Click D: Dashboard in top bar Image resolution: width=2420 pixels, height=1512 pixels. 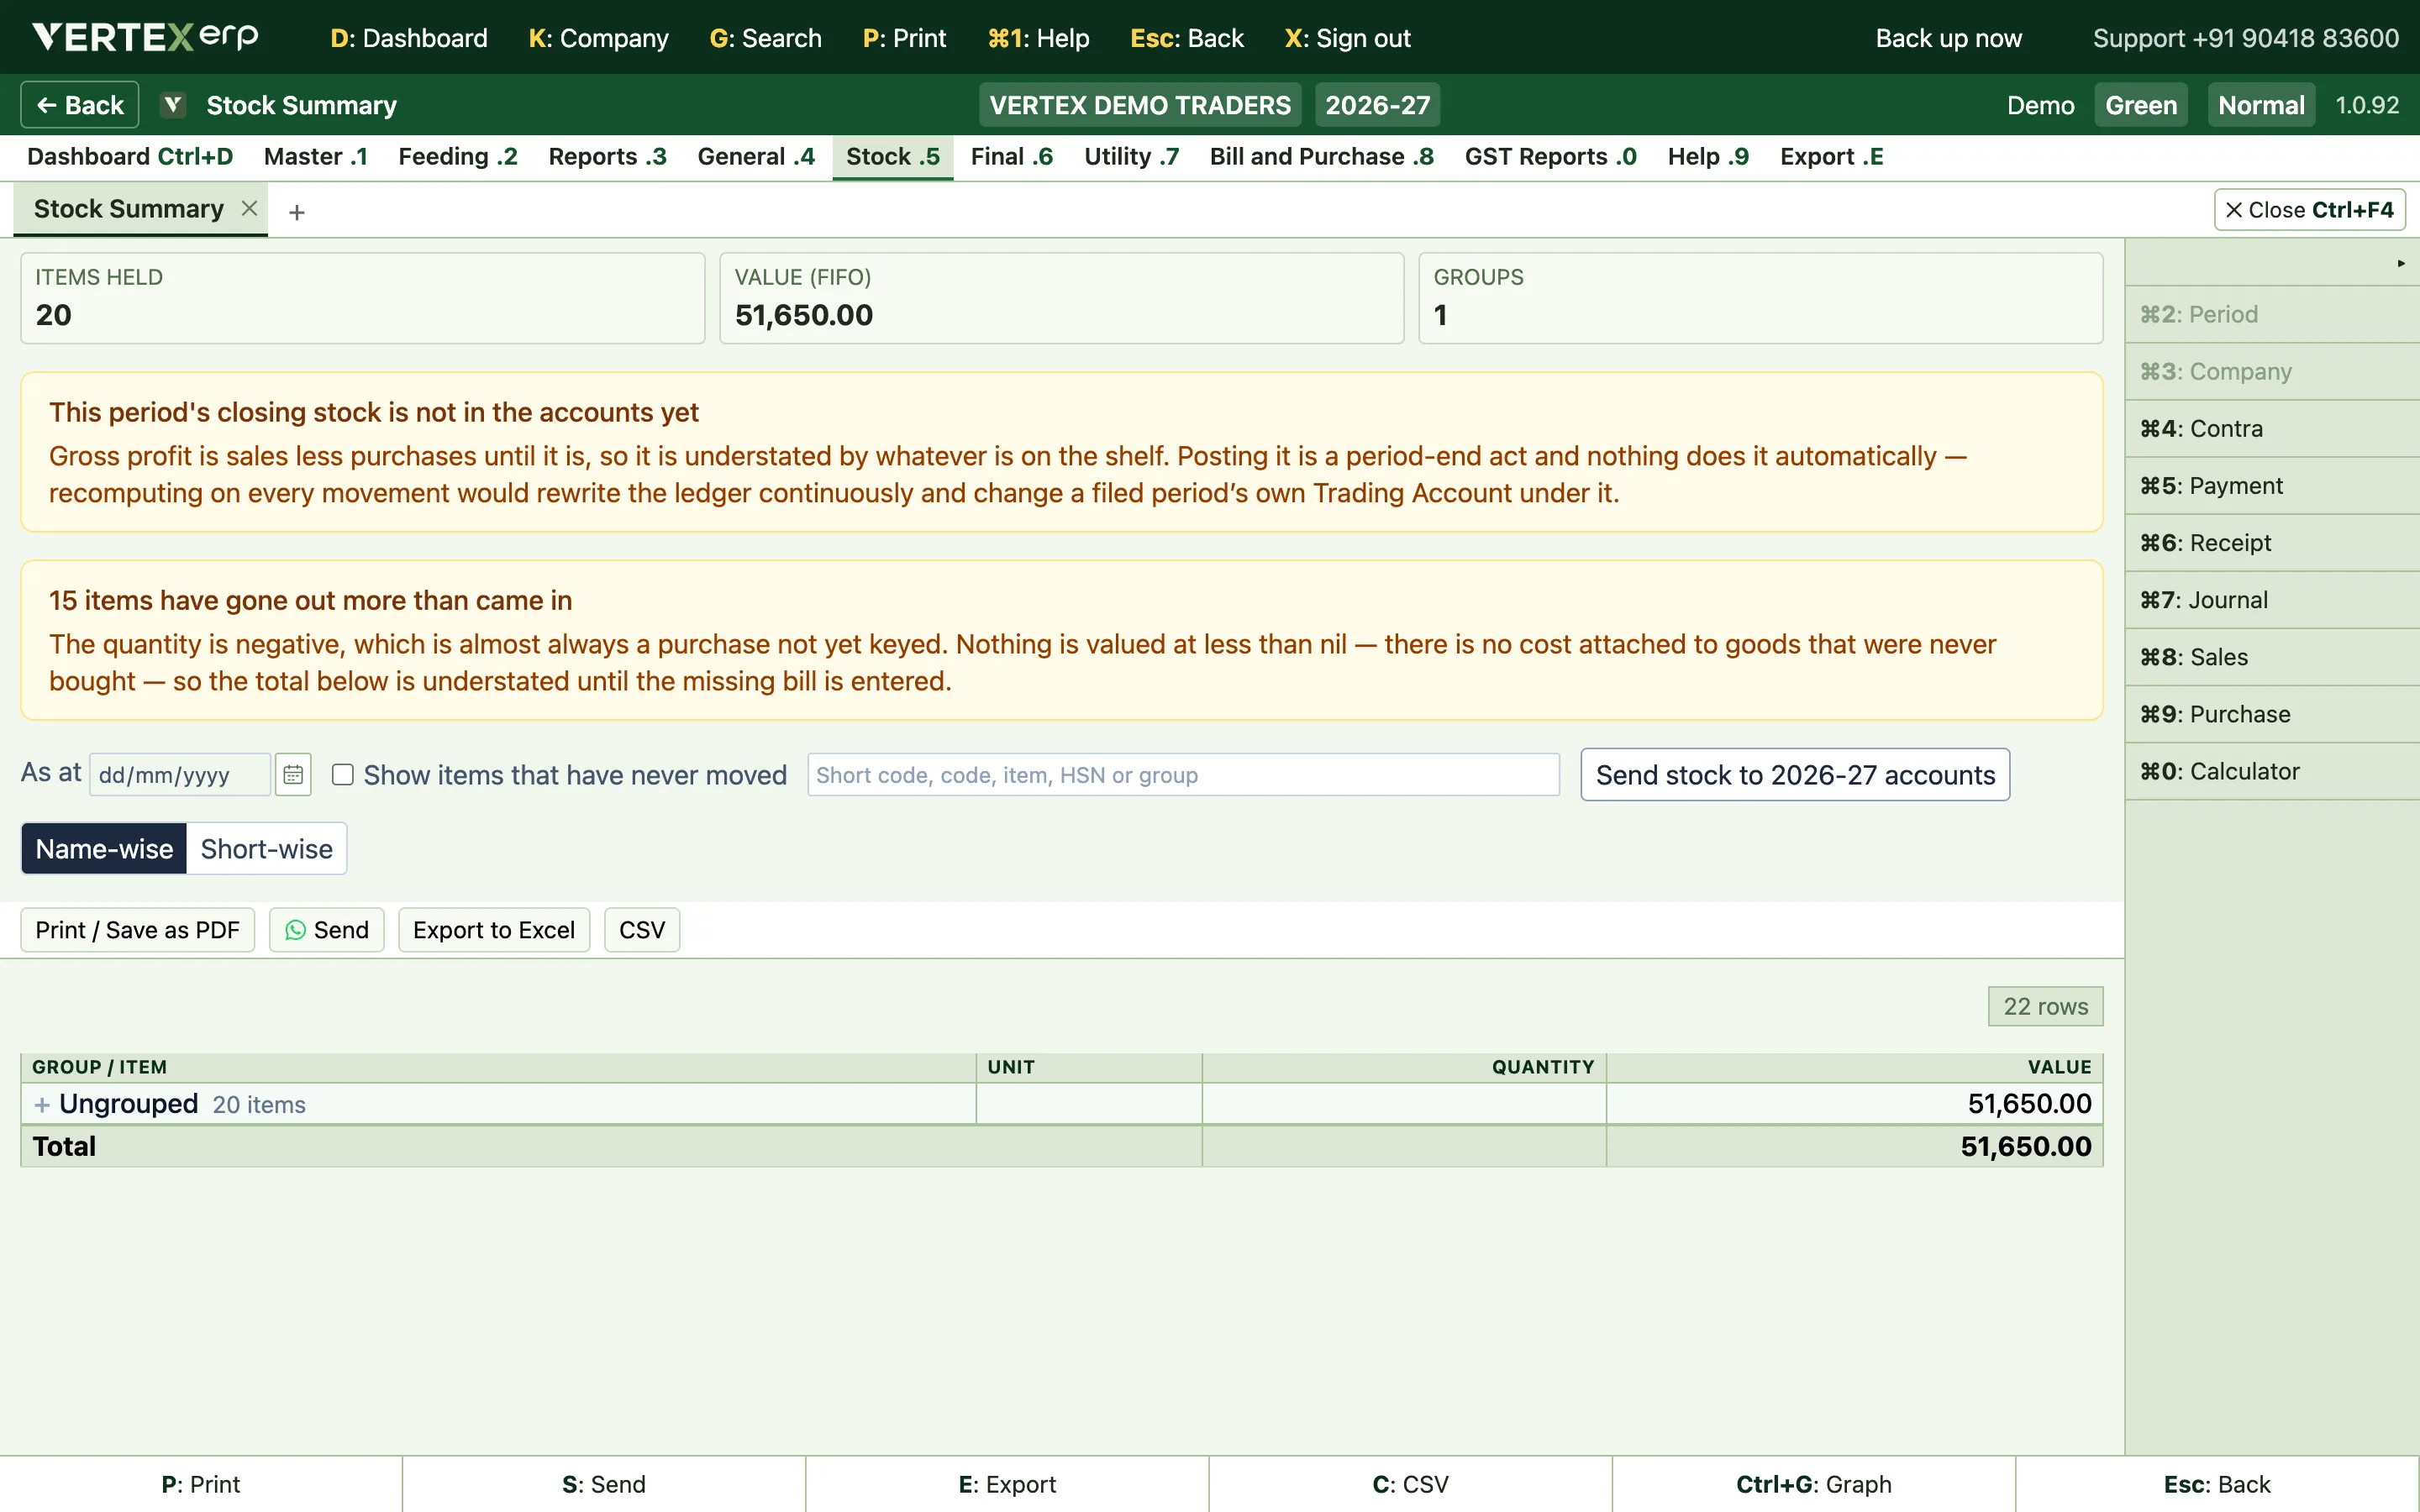(409, 38)
